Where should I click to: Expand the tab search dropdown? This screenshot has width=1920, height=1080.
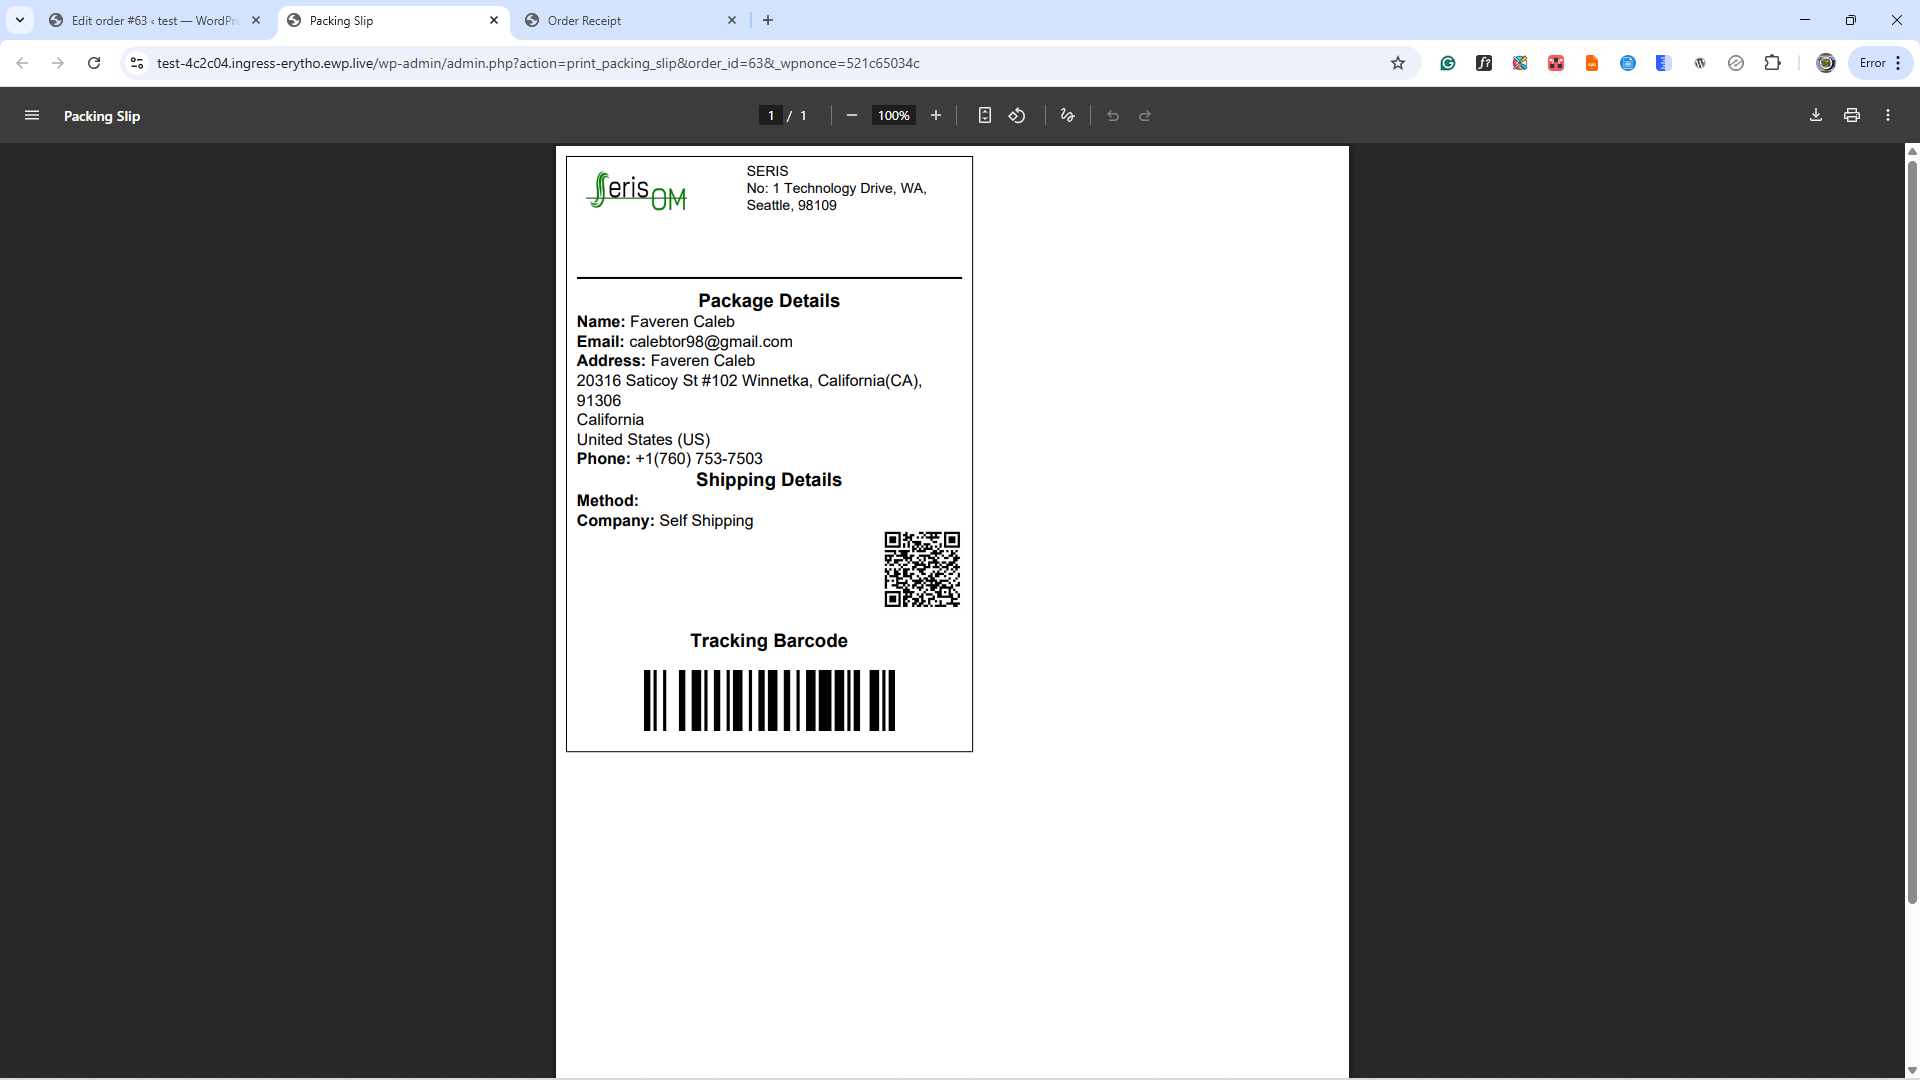coord(19,20)
